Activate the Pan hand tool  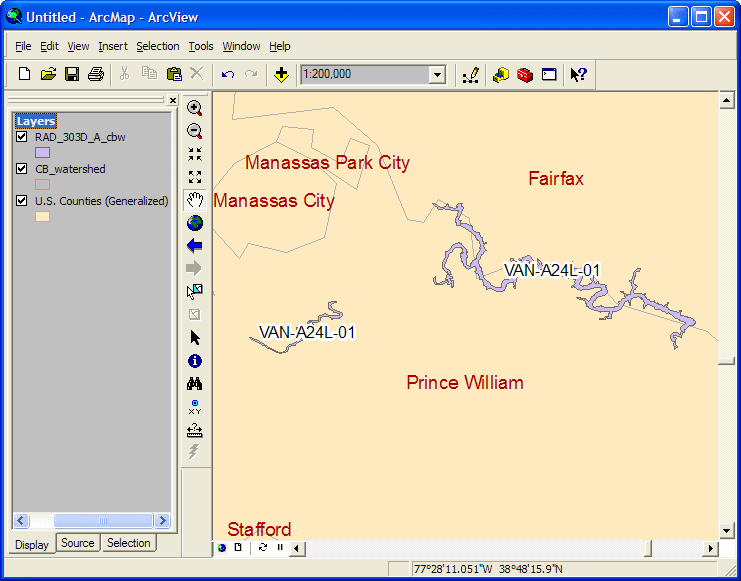(x=195, y=200)
